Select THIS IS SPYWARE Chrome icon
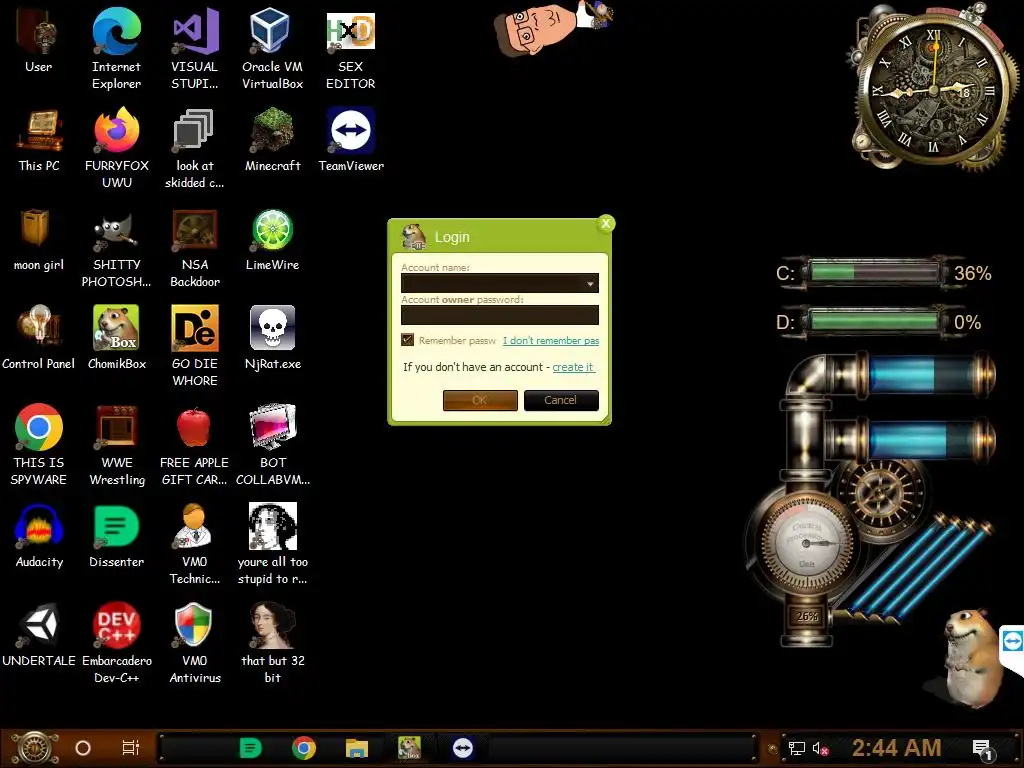 pos(39,445)
